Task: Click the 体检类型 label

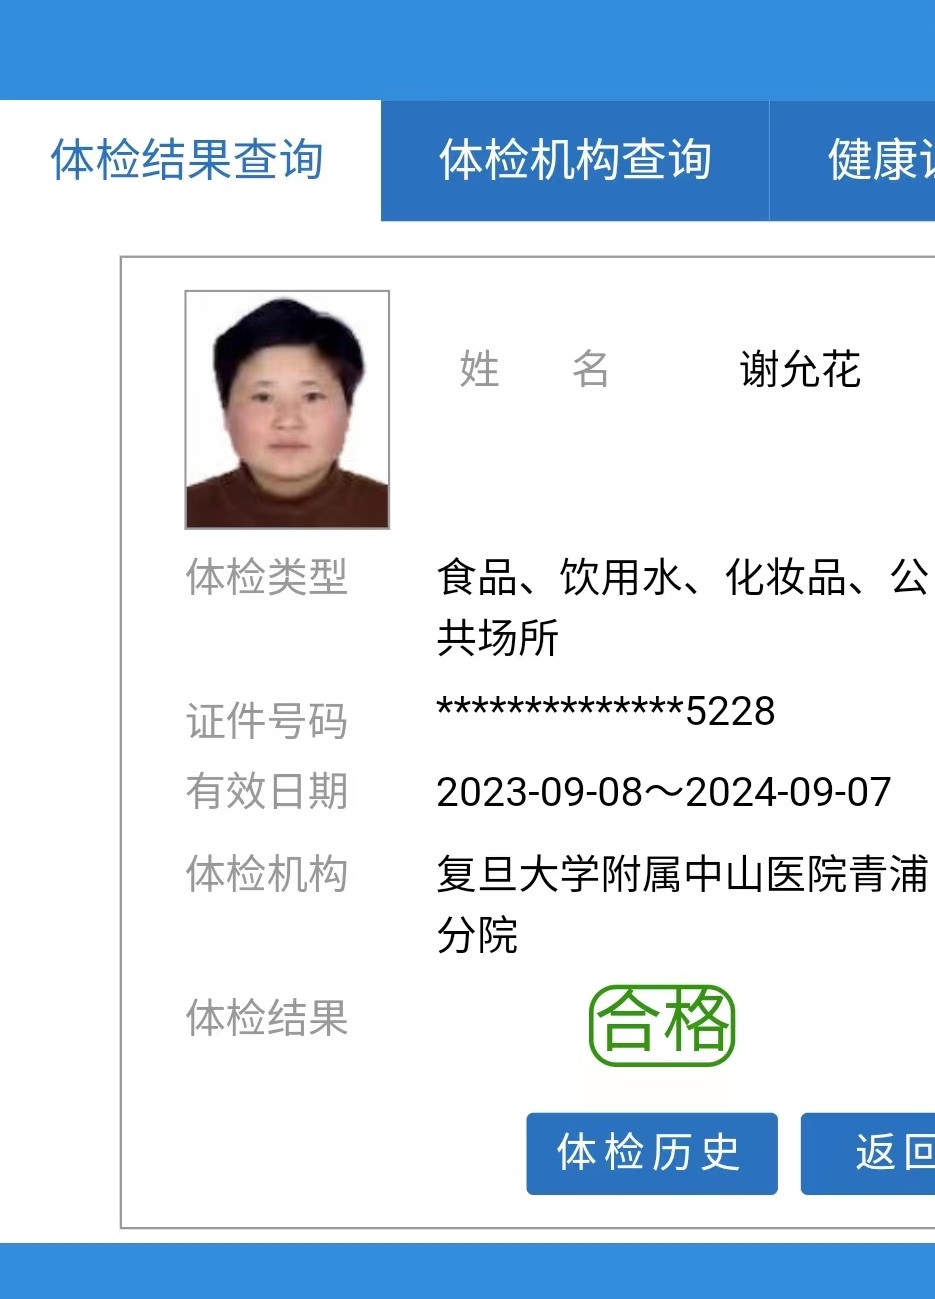Action: coord(266,577)
